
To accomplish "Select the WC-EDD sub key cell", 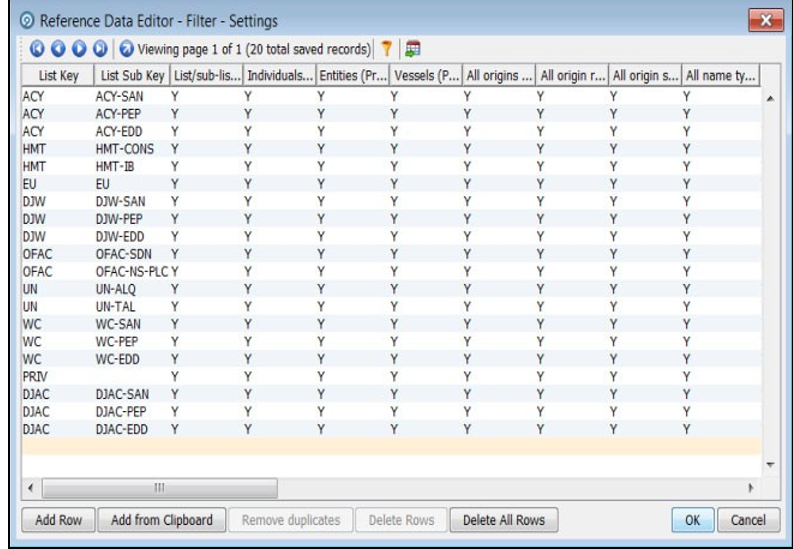I will 132,359.
